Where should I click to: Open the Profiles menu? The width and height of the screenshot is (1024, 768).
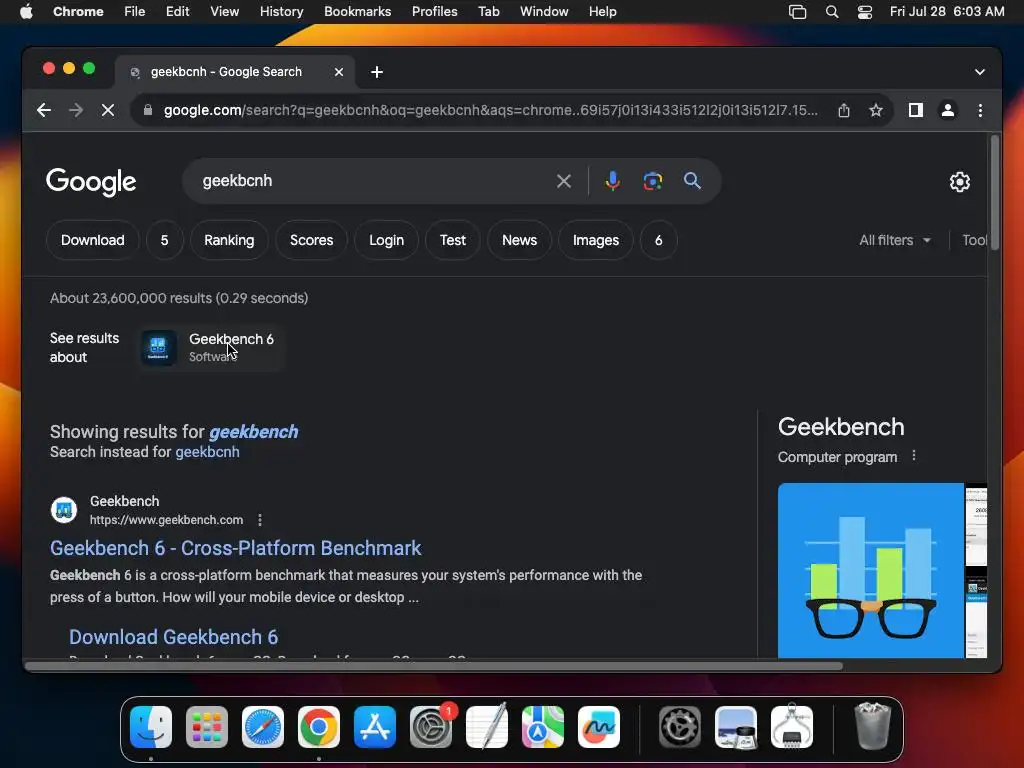(434, 12)
